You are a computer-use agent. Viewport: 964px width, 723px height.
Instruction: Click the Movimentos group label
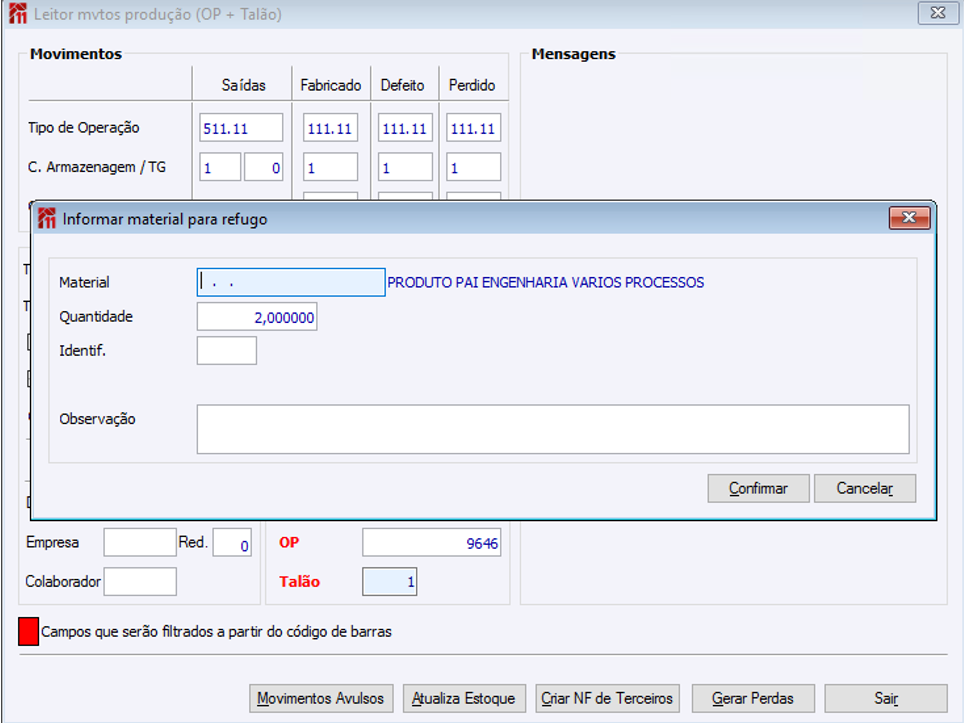(76, 54)
